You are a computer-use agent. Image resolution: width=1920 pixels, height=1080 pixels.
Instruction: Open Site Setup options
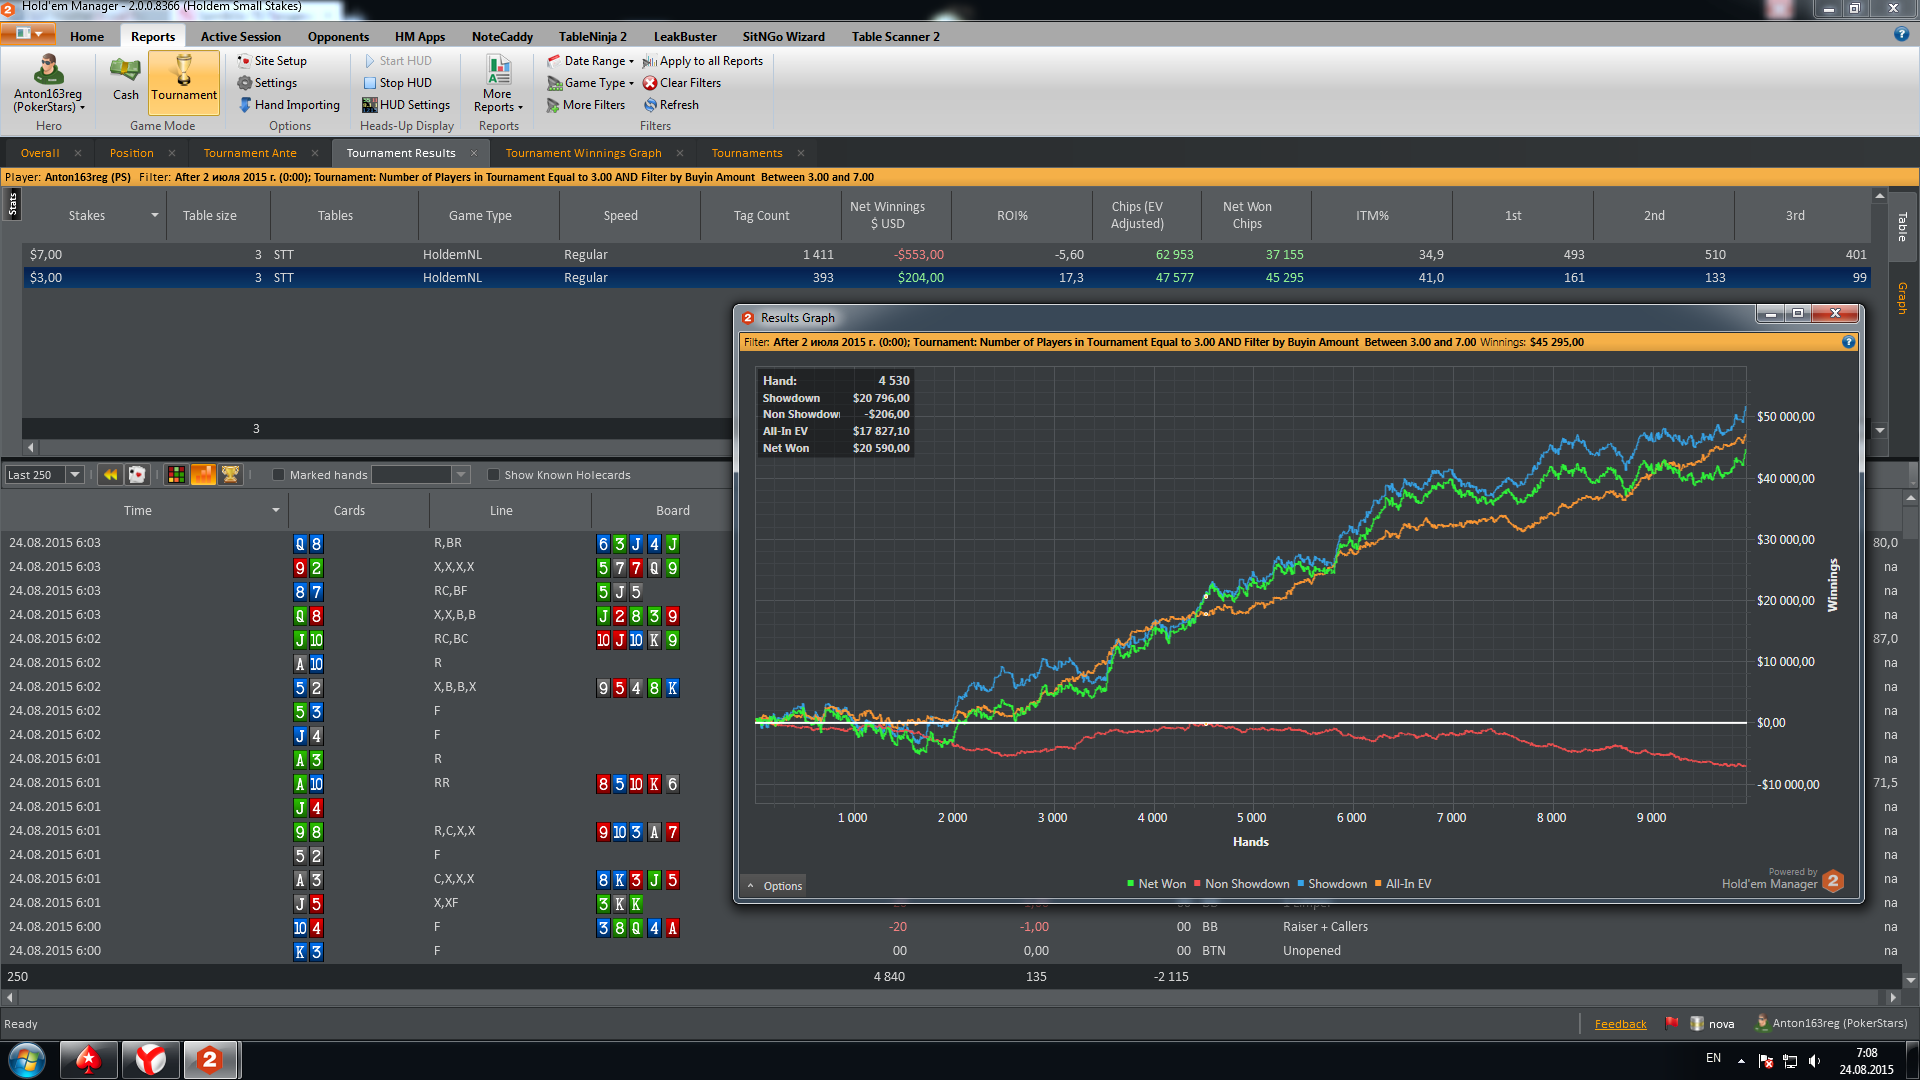tap(272, 61)
